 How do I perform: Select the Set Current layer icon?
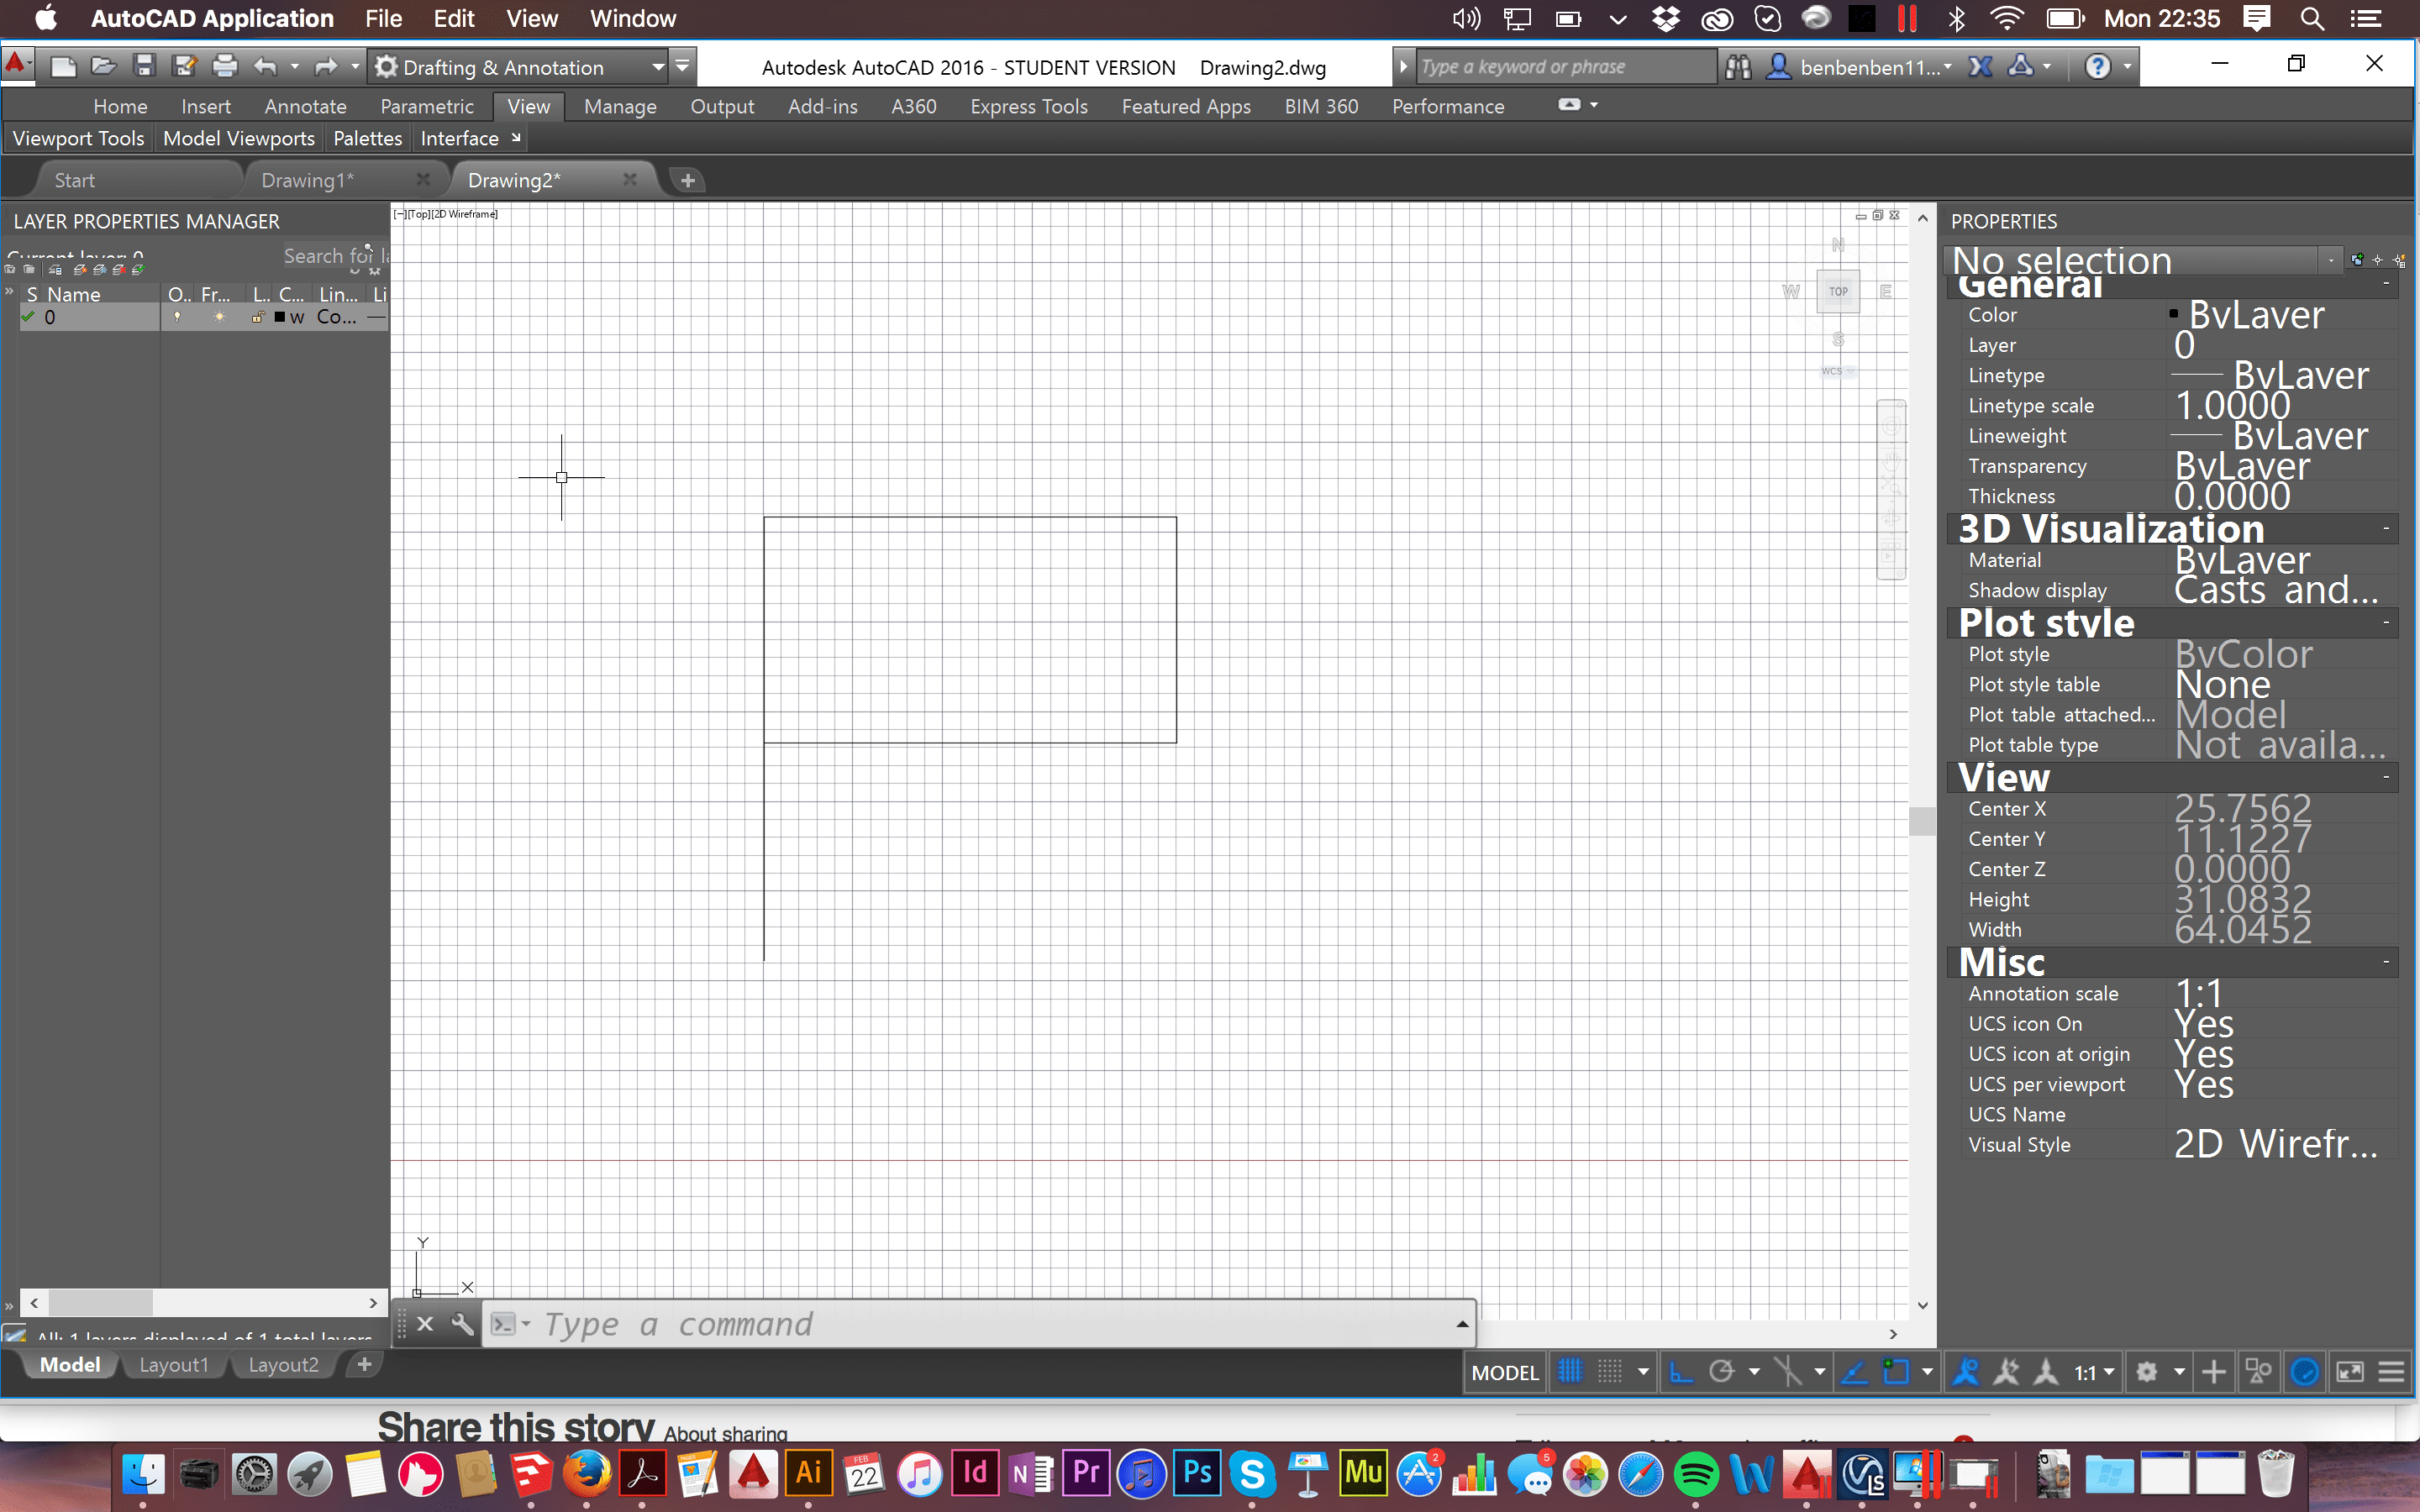(x=137, y=271)
